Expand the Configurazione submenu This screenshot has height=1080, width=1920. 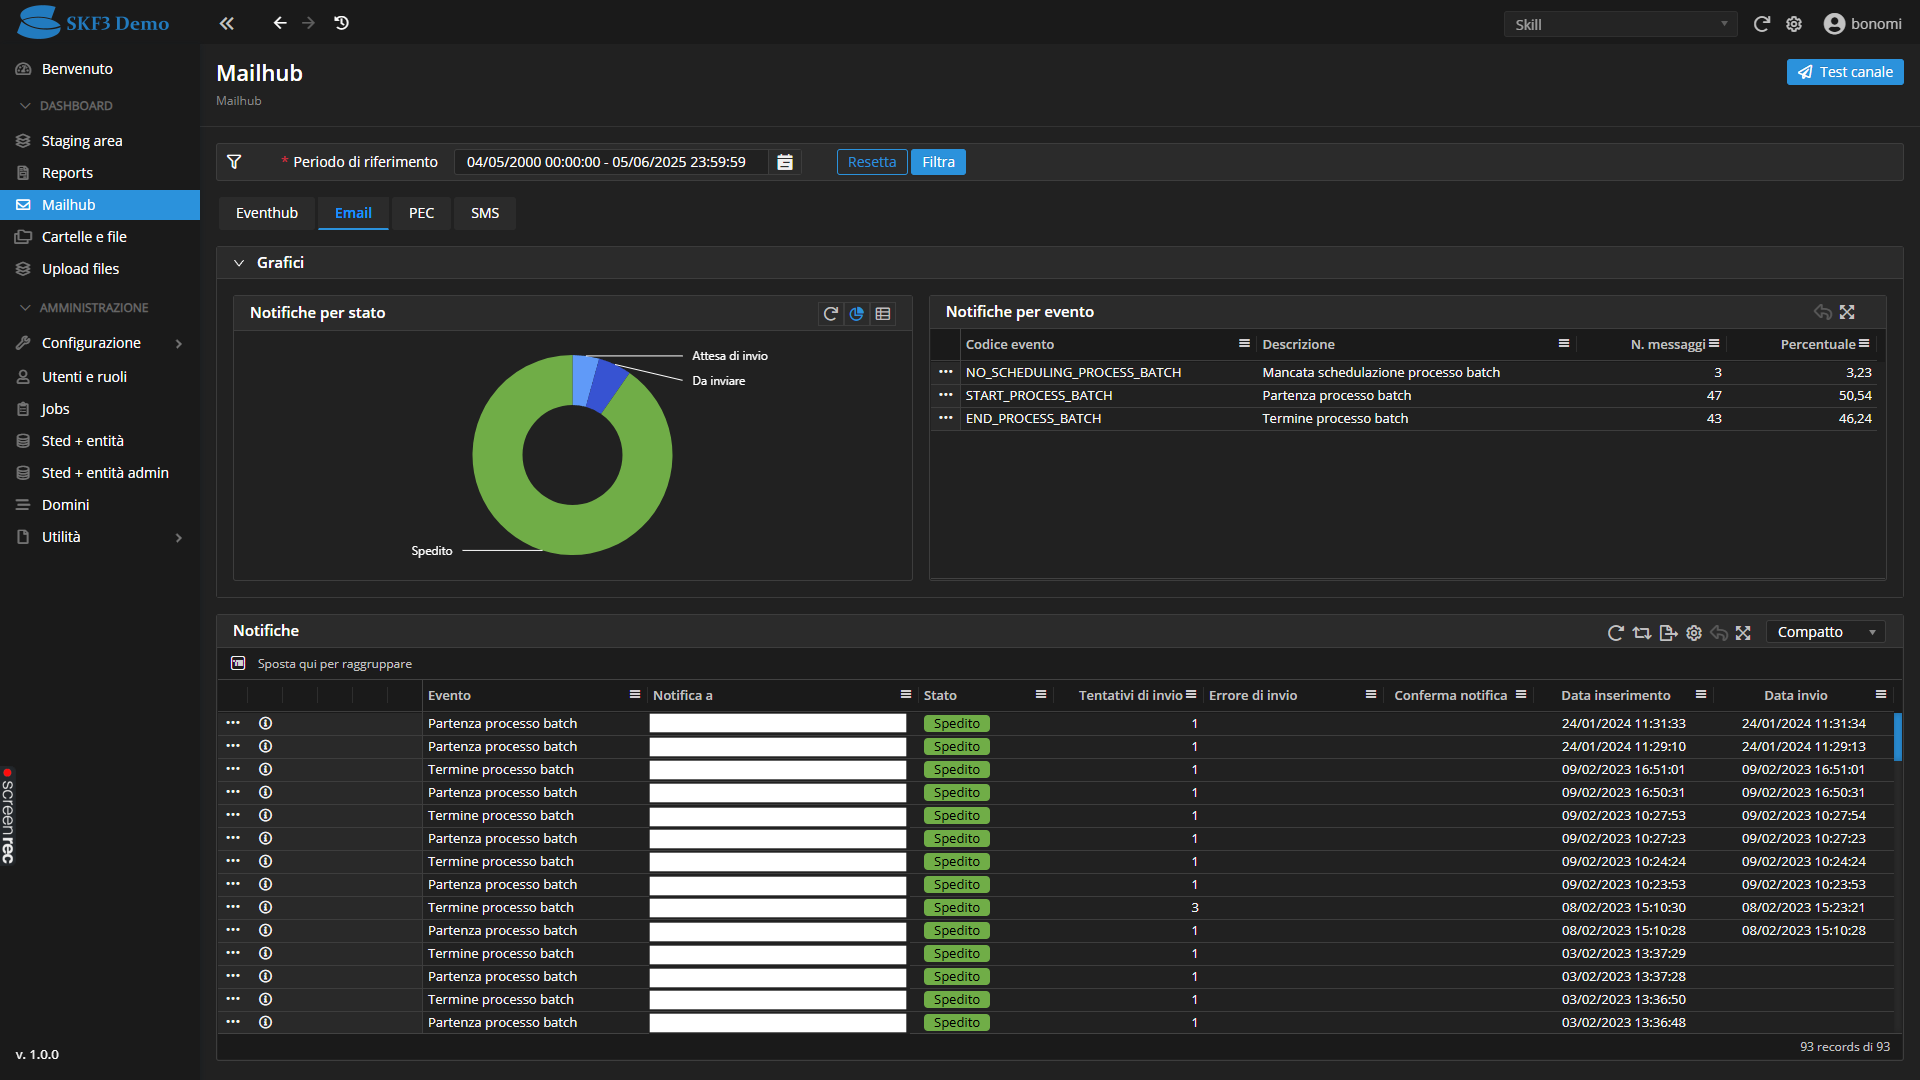pos(179,343)
